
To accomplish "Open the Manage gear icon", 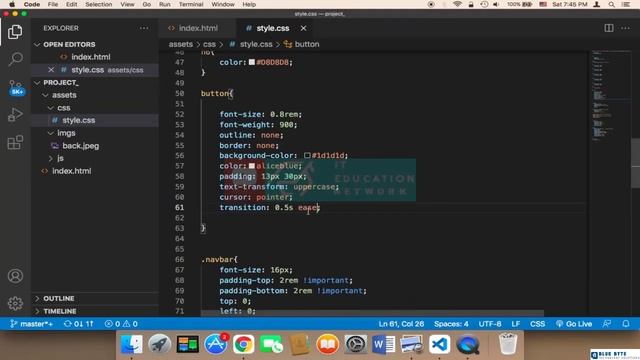I will point(15,303).
